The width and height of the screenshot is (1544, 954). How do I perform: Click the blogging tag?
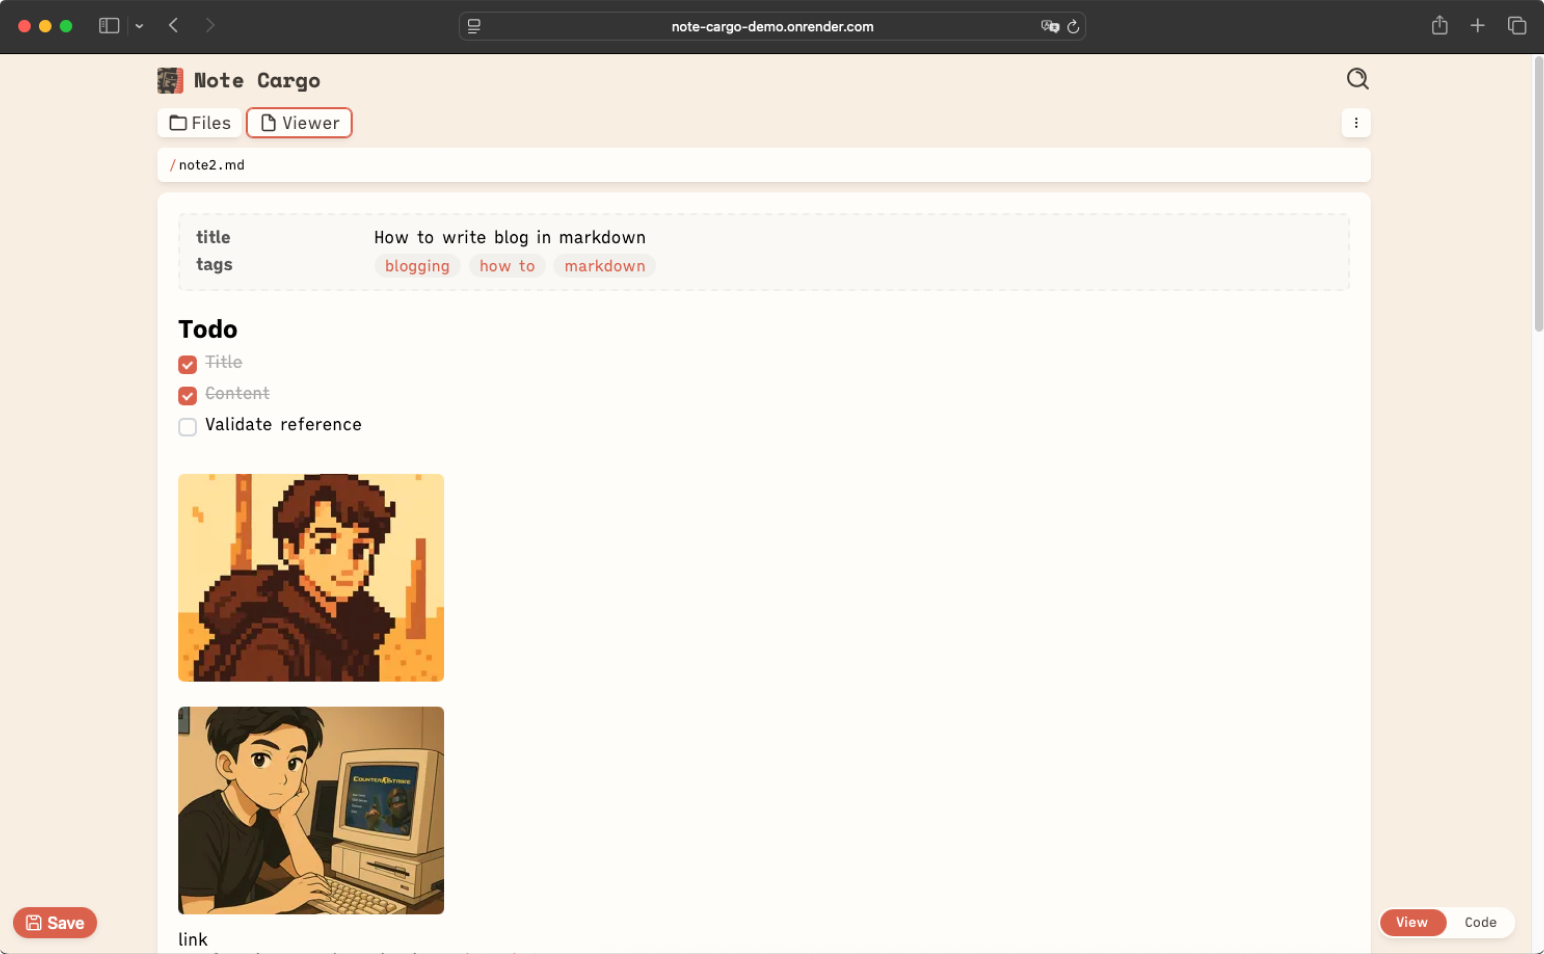417,266
